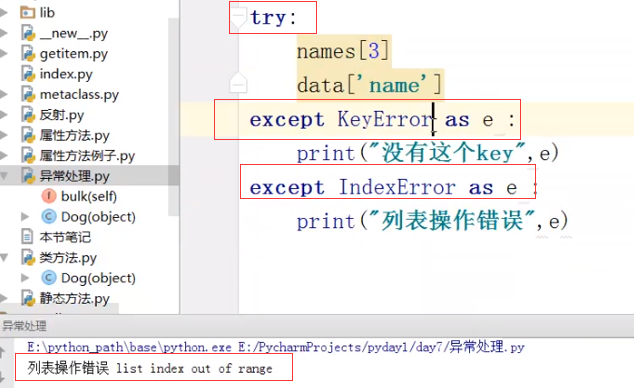The height and width of the screenshot is (388, 634).
Task: Click the index.py Python file icon
Action: coord(28,74)
